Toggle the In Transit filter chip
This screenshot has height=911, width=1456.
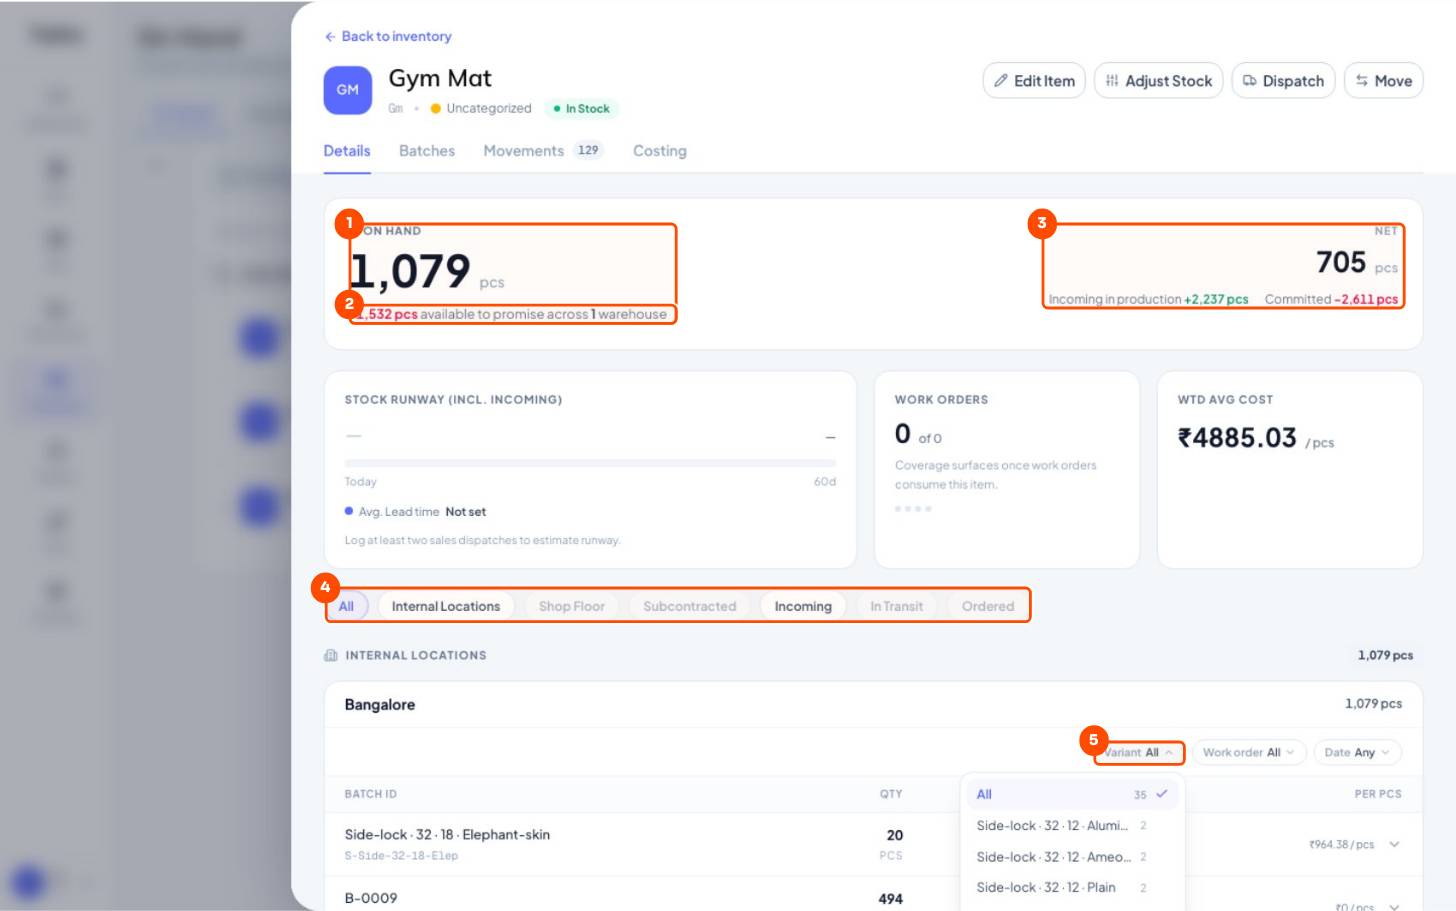[x=897, y=606]
